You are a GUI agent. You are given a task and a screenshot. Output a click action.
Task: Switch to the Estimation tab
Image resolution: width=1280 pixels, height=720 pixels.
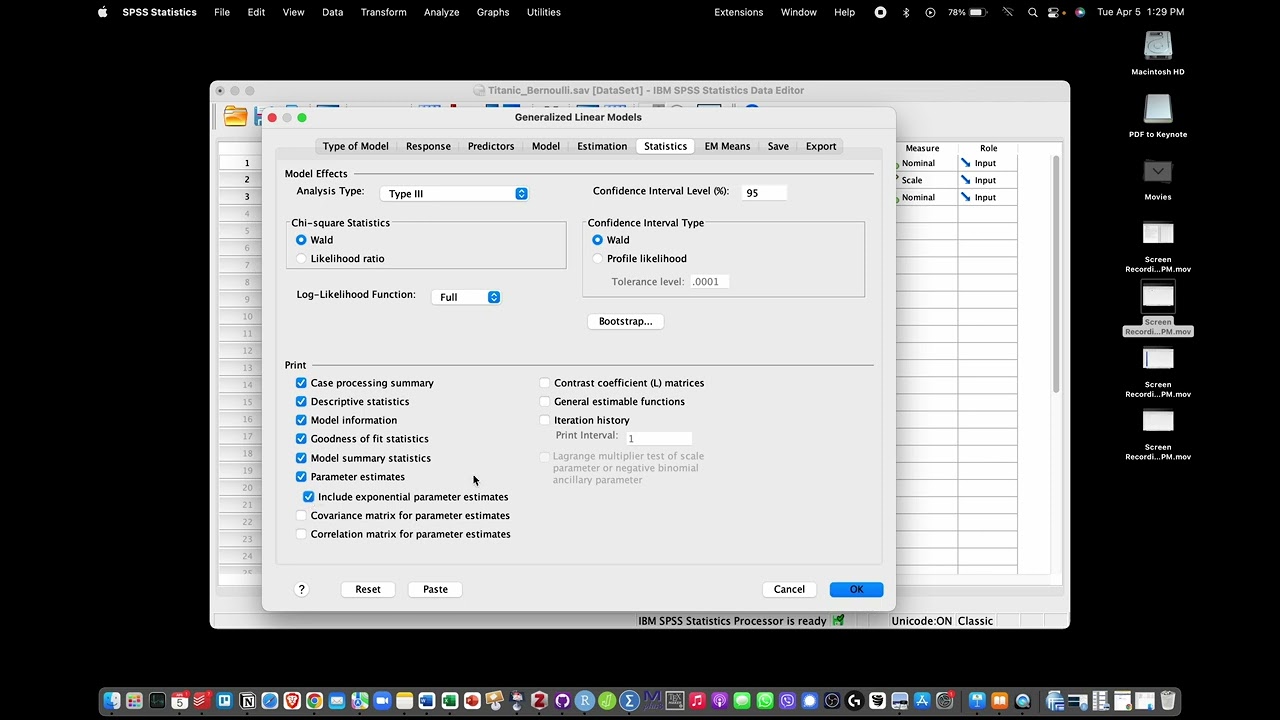click(x=602, y=146)
